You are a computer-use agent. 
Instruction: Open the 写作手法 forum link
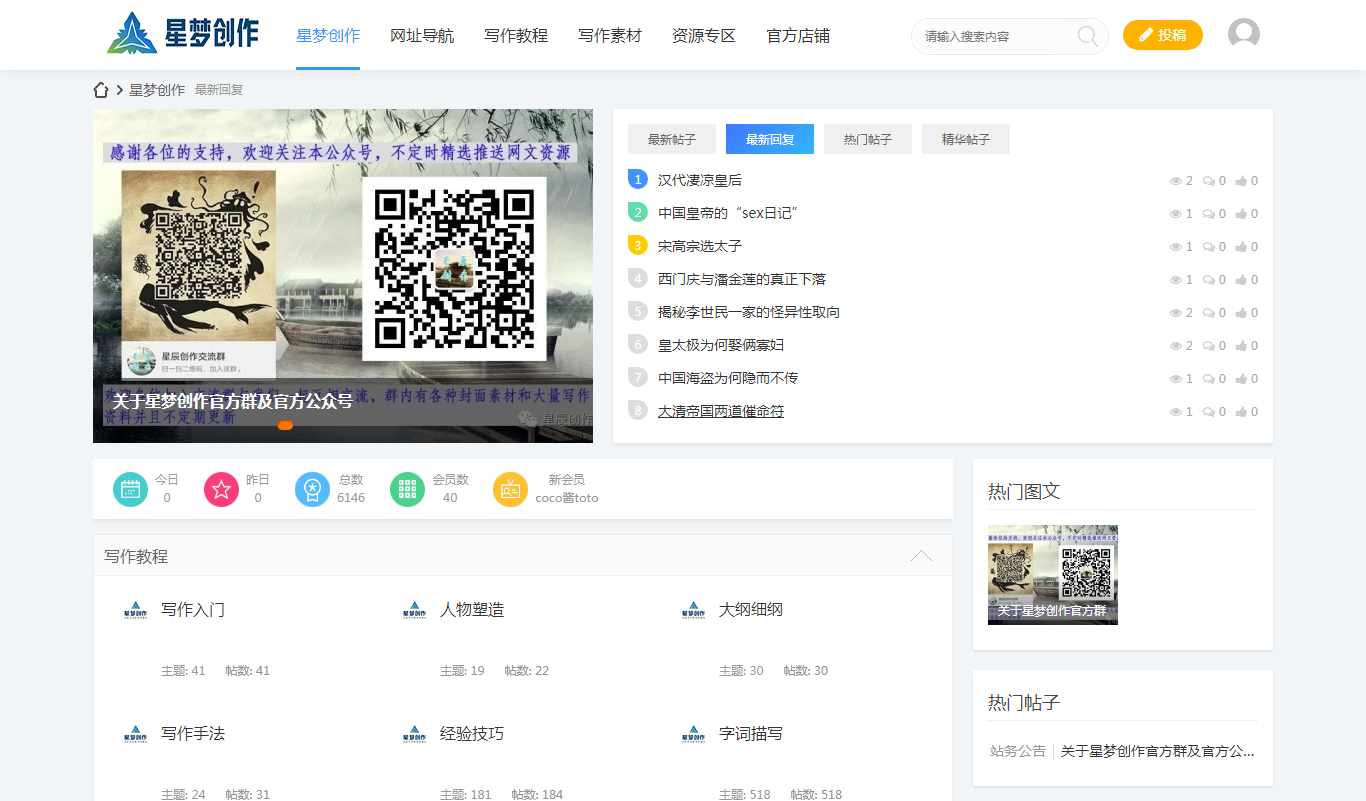tap(193, 734)
